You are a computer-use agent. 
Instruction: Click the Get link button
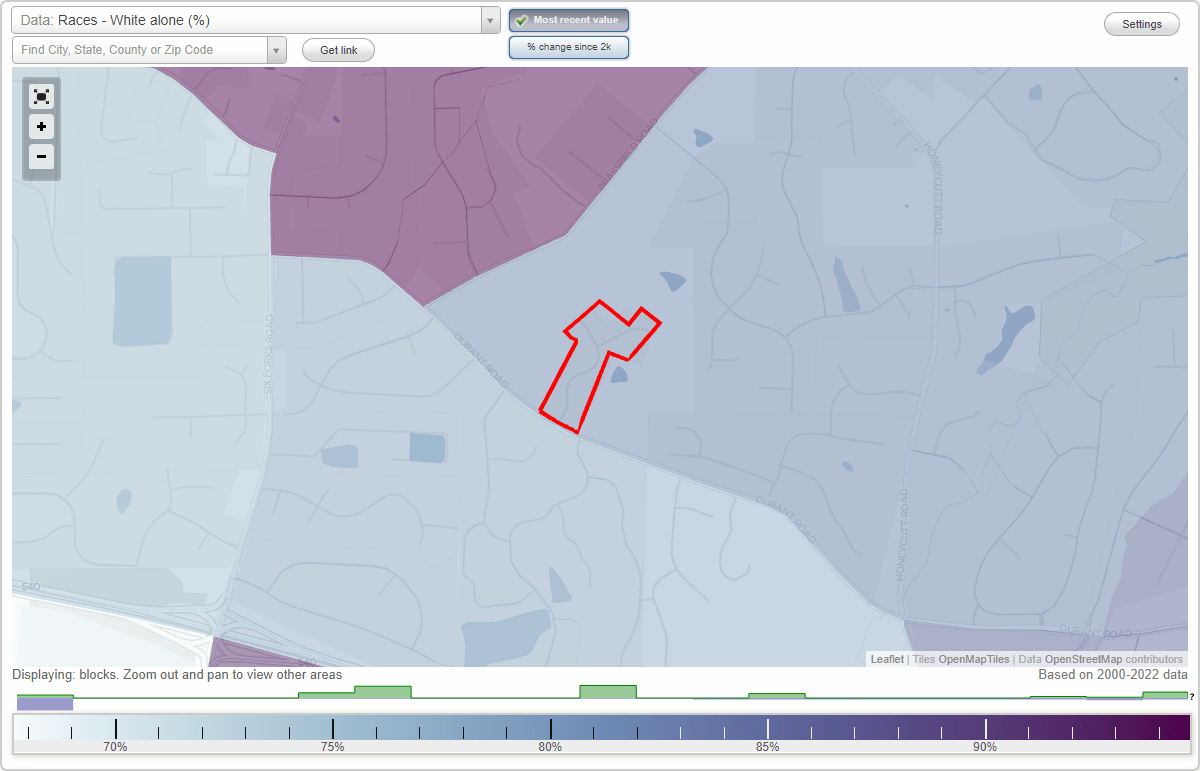pos(338,50)
